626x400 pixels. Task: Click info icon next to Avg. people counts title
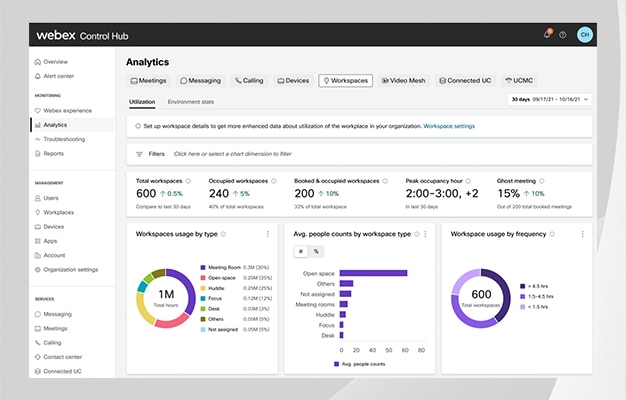point(417,234)
